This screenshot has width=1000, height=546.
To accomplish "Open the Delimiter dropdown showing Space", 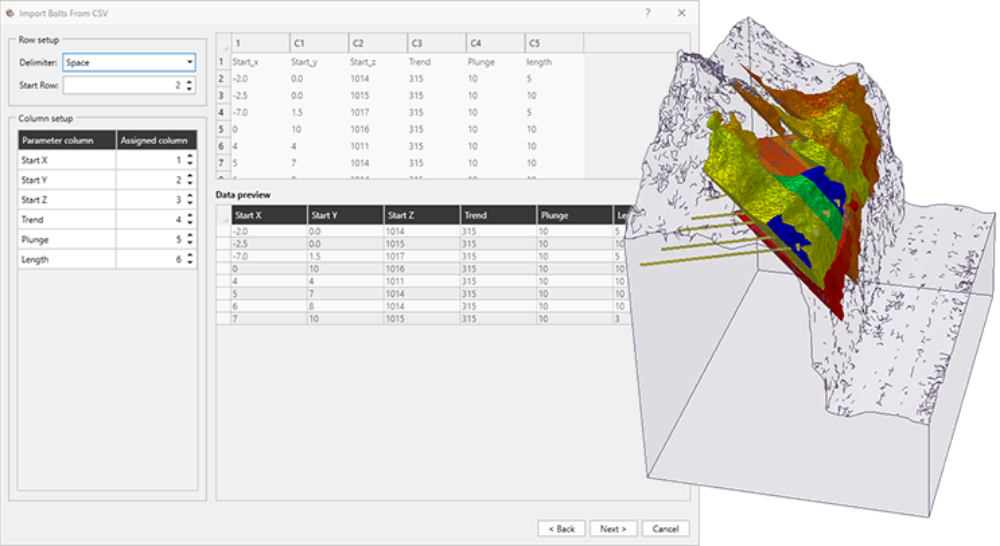I will click(x=129, y=63).
